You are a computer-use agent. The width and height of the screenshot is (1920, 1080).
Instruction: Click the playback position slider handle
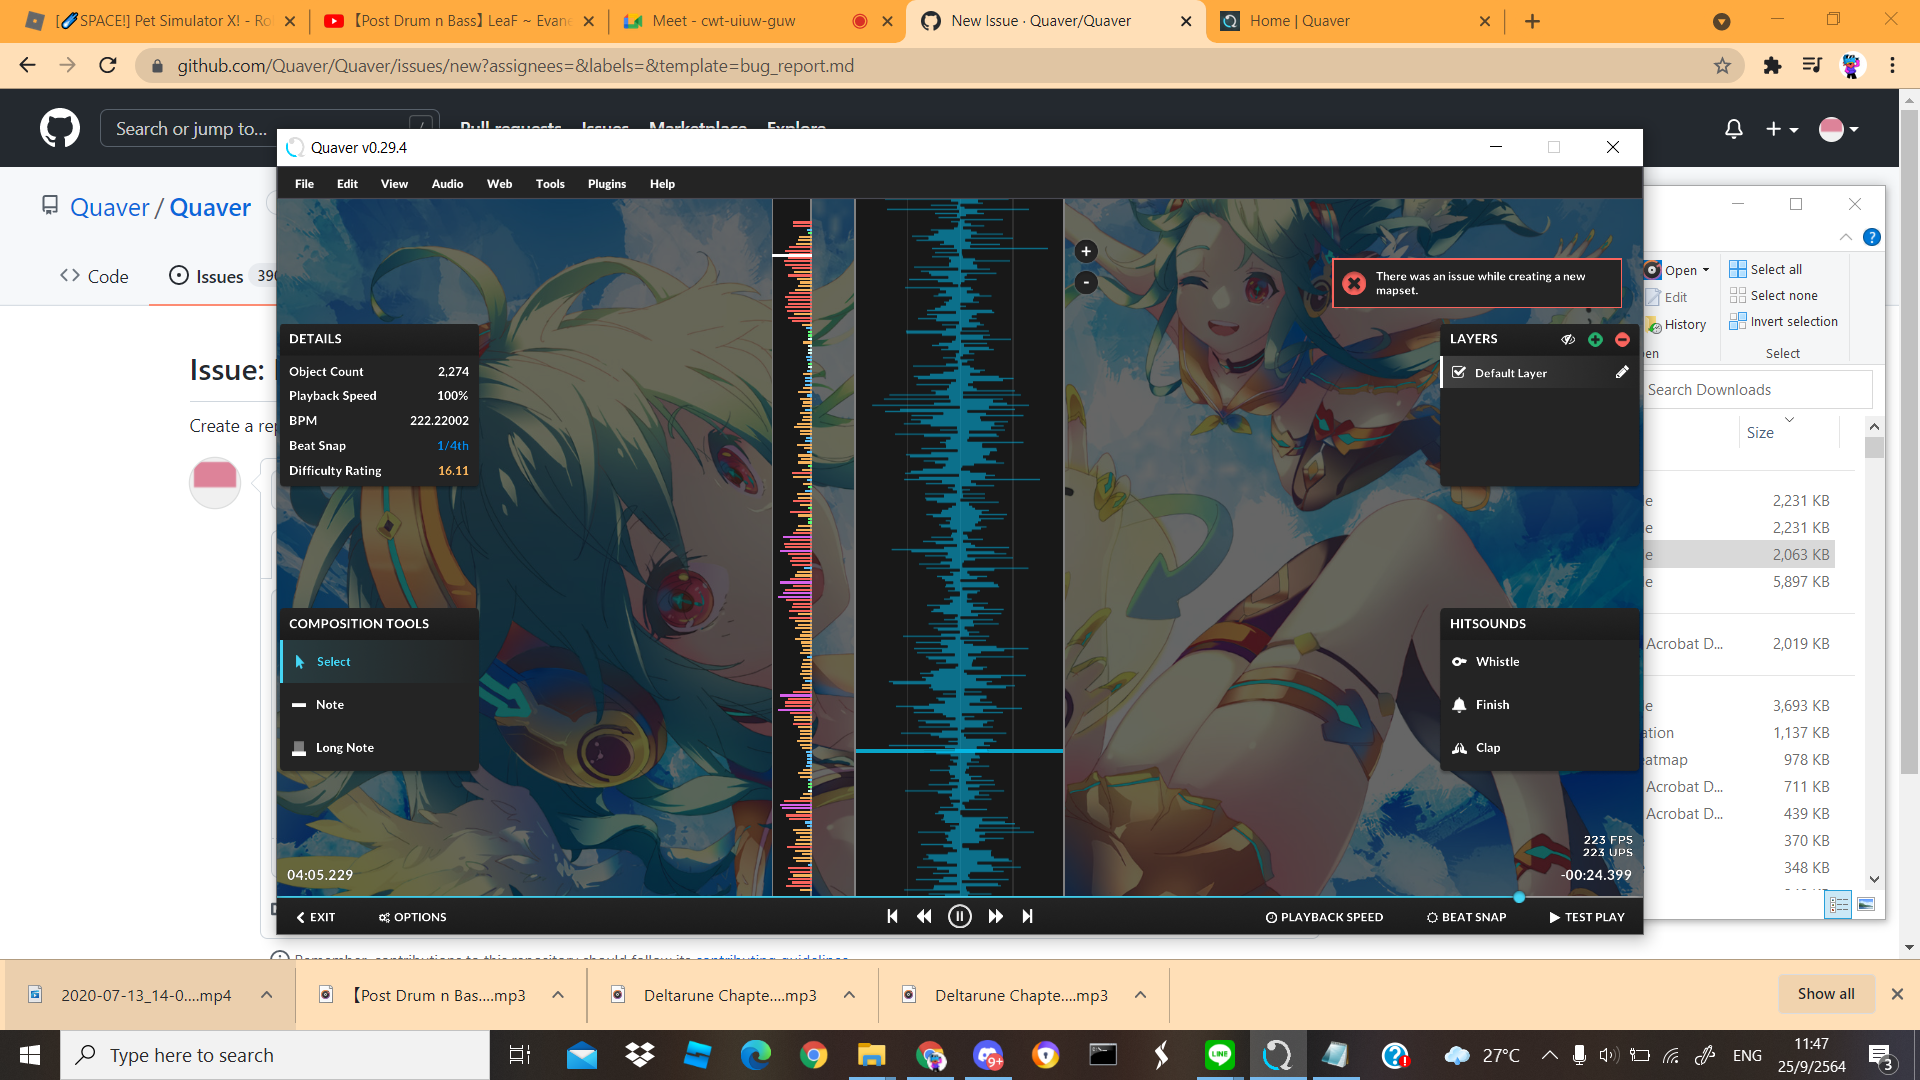point(1520,897)
